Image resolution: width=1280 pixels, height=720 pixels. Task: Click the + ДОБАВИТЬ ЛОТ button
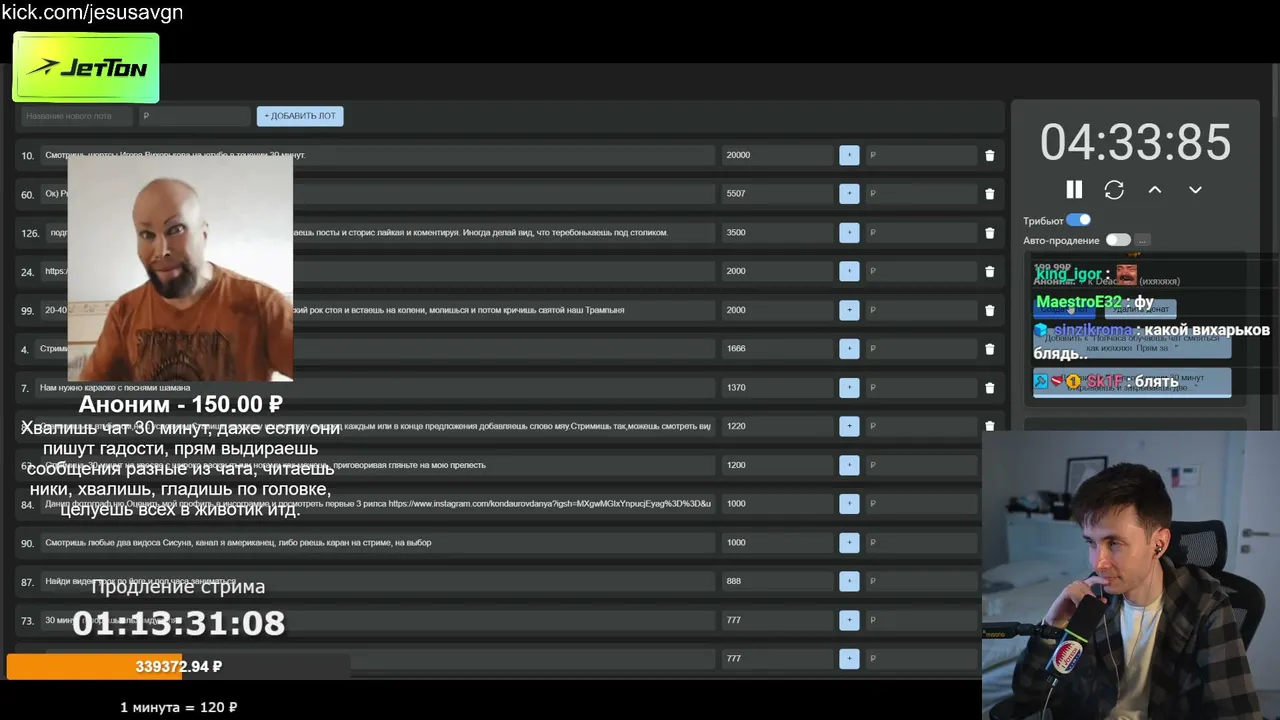[300, 116]
